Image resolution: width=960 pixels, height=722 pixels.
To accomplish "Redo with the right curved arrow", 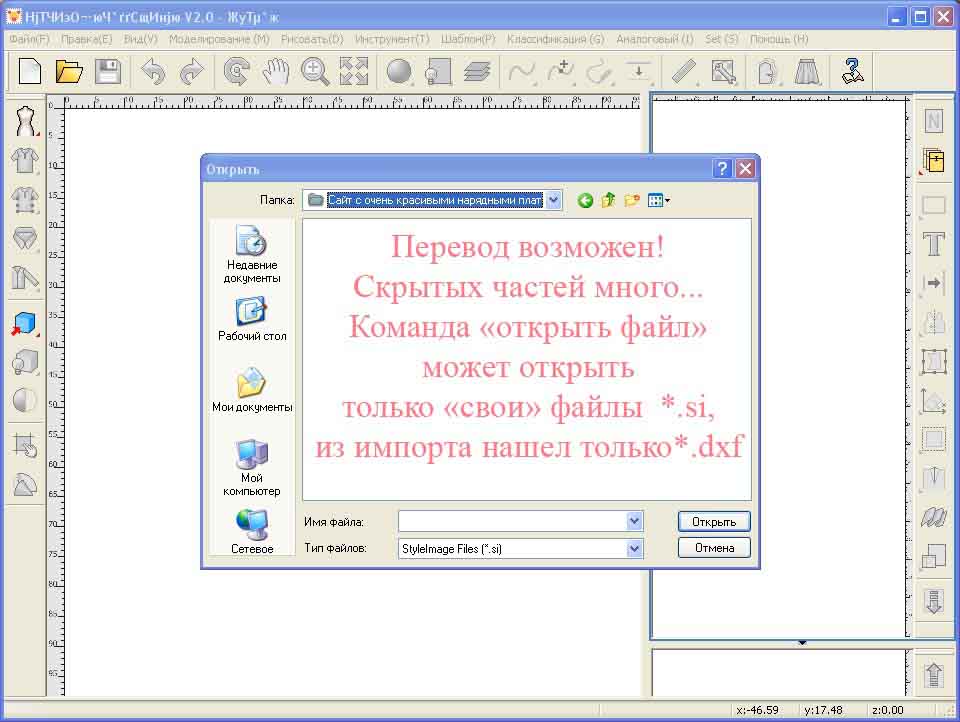I will tap(192, 71).
